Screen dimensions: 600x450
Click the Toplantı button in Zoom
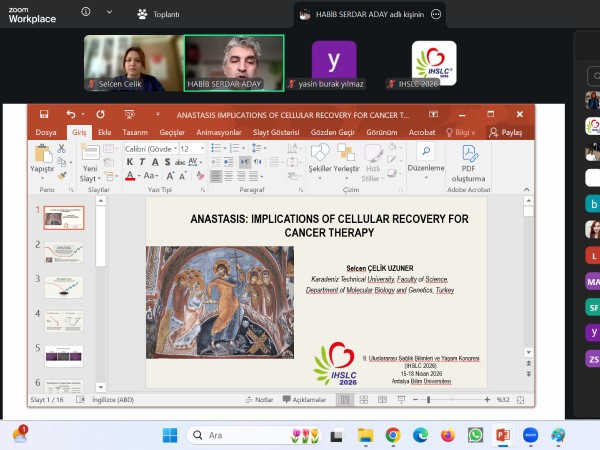pos(158,14)
